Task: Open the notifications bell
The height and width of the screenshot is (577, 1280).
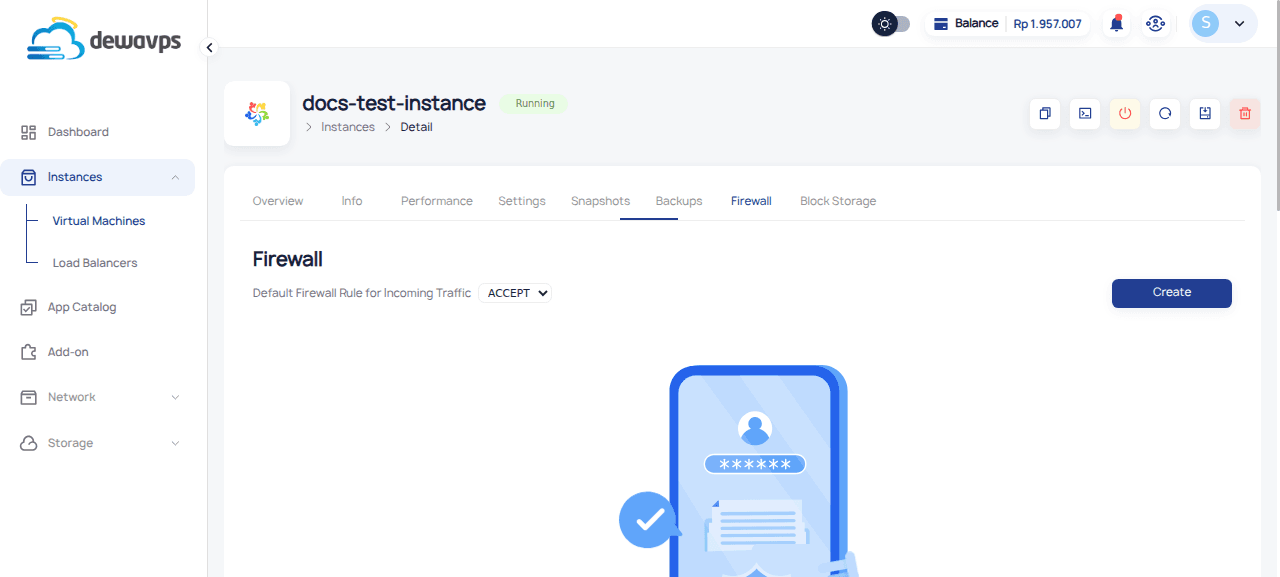Action: pyautogui.click(x=1117, y=24)
